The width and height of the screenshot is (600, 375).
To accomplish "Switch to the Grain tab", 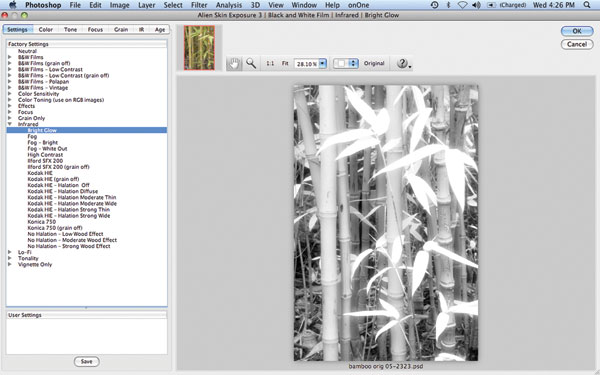I will tap(121, 29).
